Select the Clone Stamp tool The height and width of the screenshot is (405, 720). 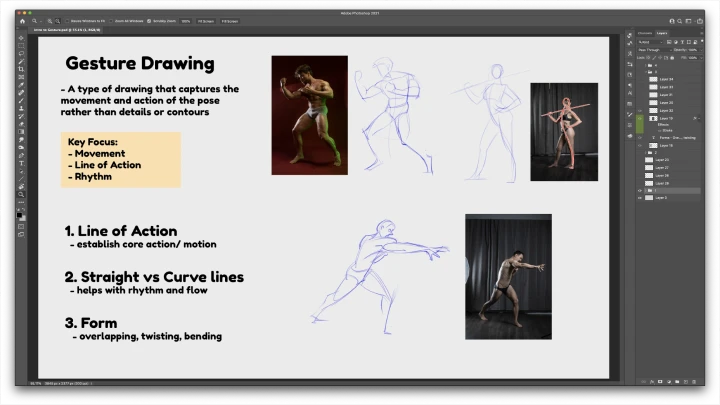[21, 108]
